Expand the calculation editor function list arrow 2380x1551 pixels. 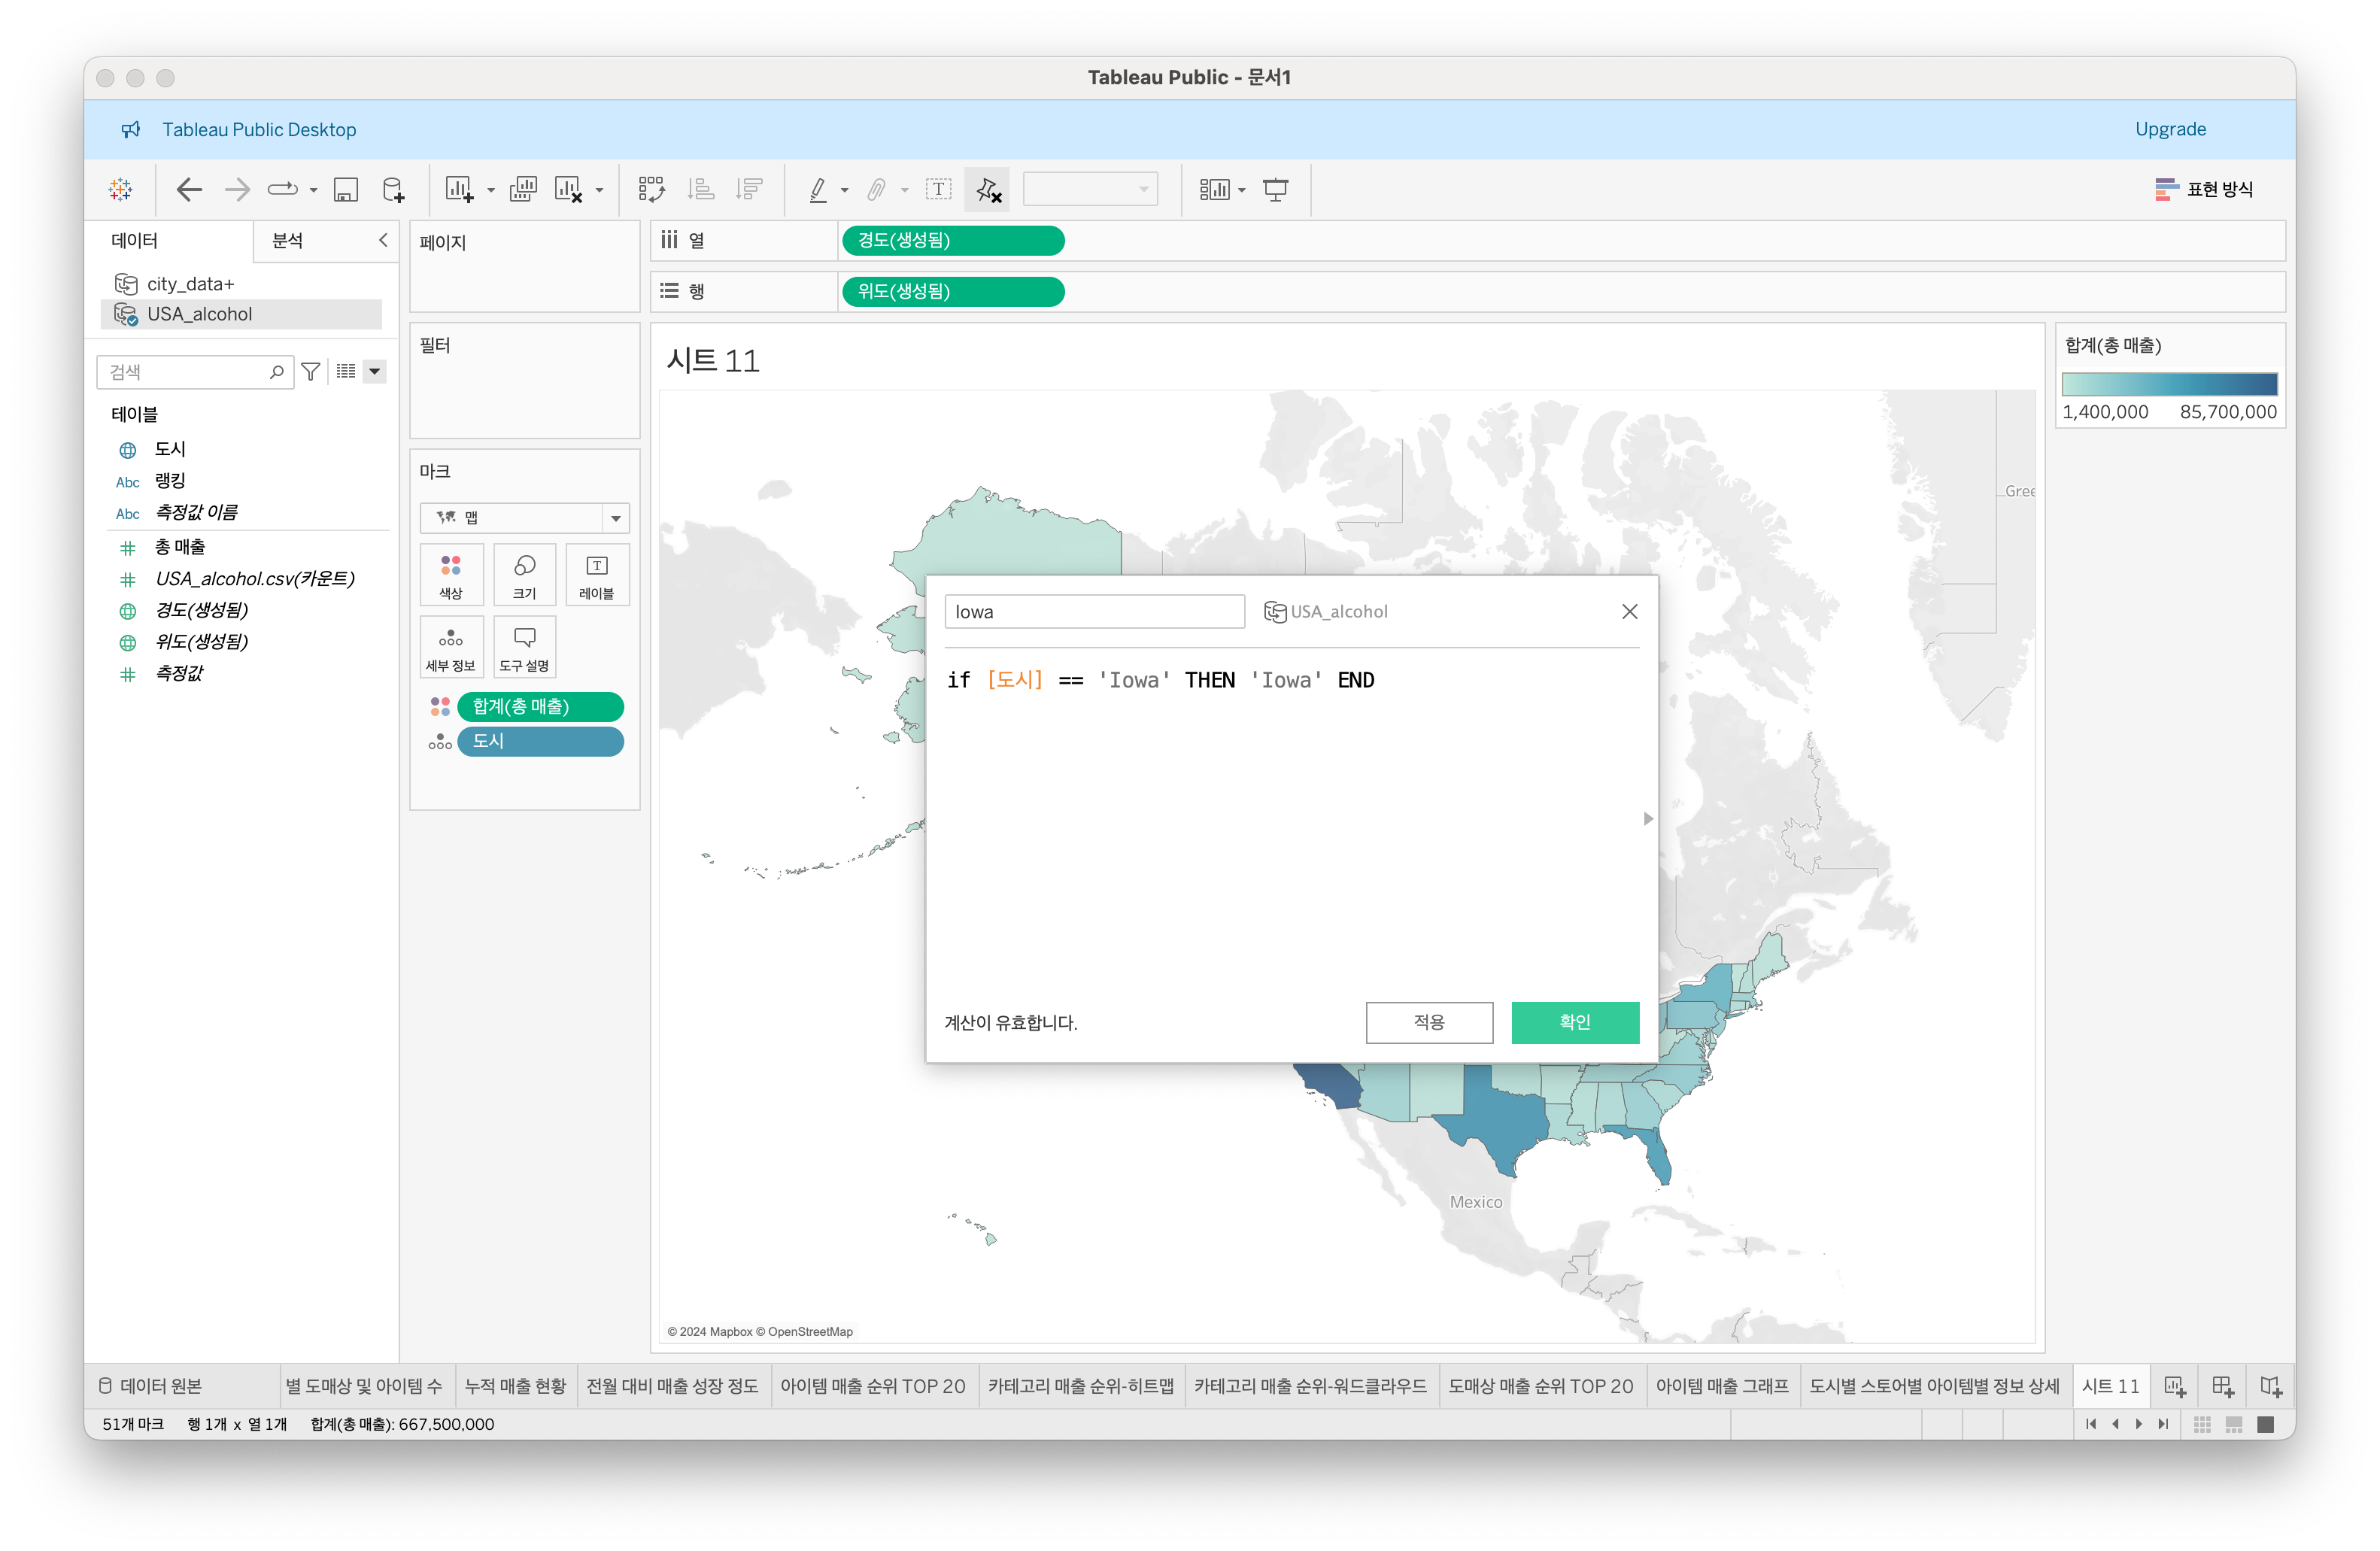click(x=1648, y=819)
